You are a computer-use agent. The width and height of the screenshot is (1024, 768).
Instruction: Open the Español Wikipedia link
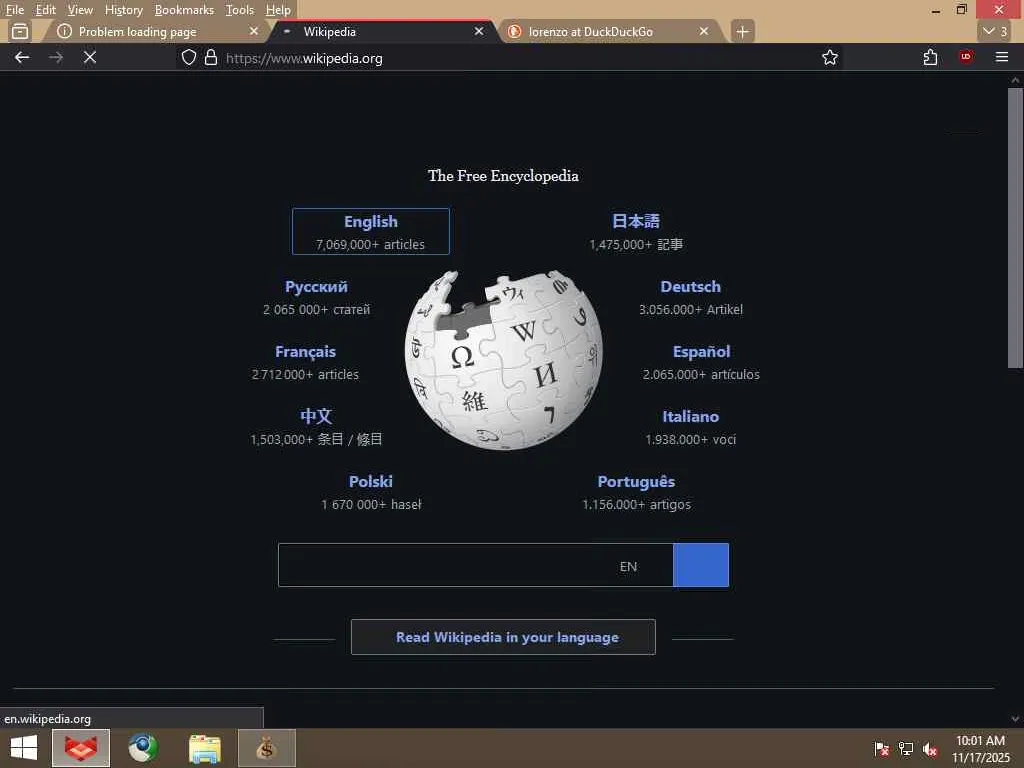pyautogui.click(x=701, y=351)
